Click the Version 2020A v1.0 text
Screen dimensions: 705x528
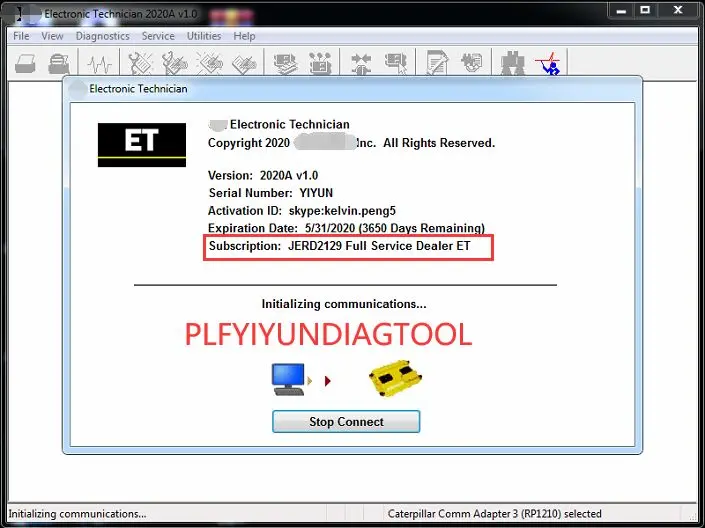[x=263, y=175]
